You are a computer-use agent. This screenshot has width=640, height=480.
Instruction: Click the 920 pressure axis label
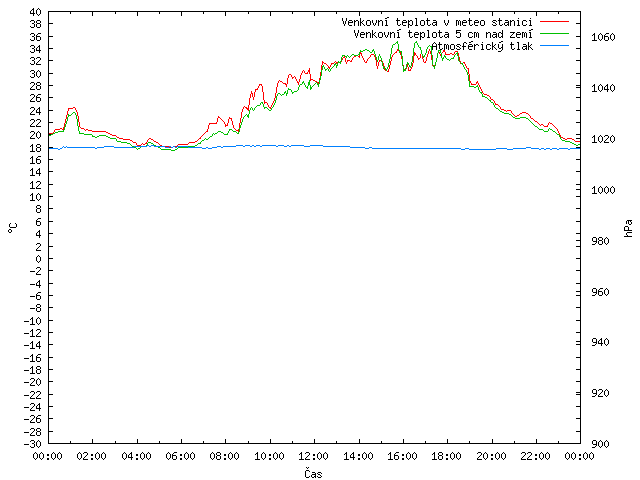[x=600, y=393]
